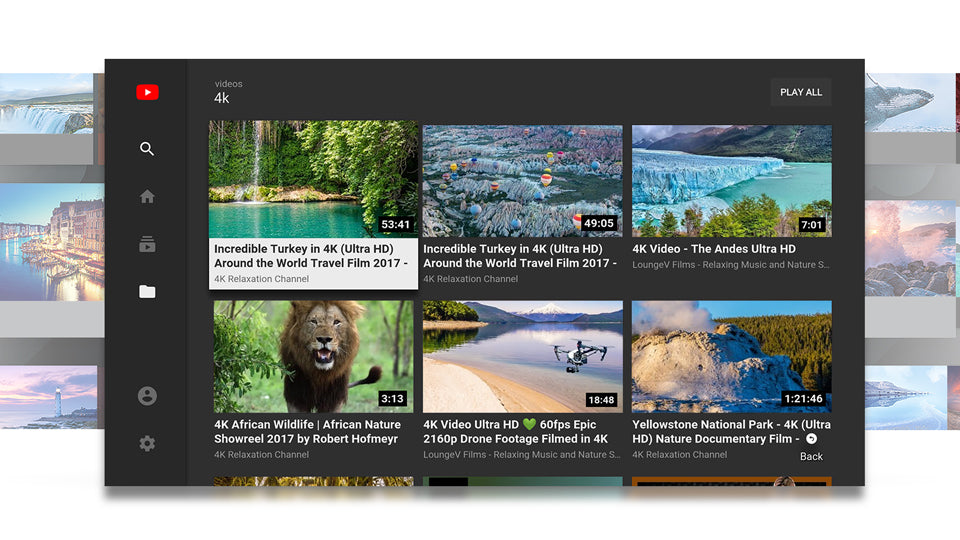Screen dimensions: 960x540
Task: Click '4K Relaxation Channel' under Yellowstone video
Action: click(680, 454)
